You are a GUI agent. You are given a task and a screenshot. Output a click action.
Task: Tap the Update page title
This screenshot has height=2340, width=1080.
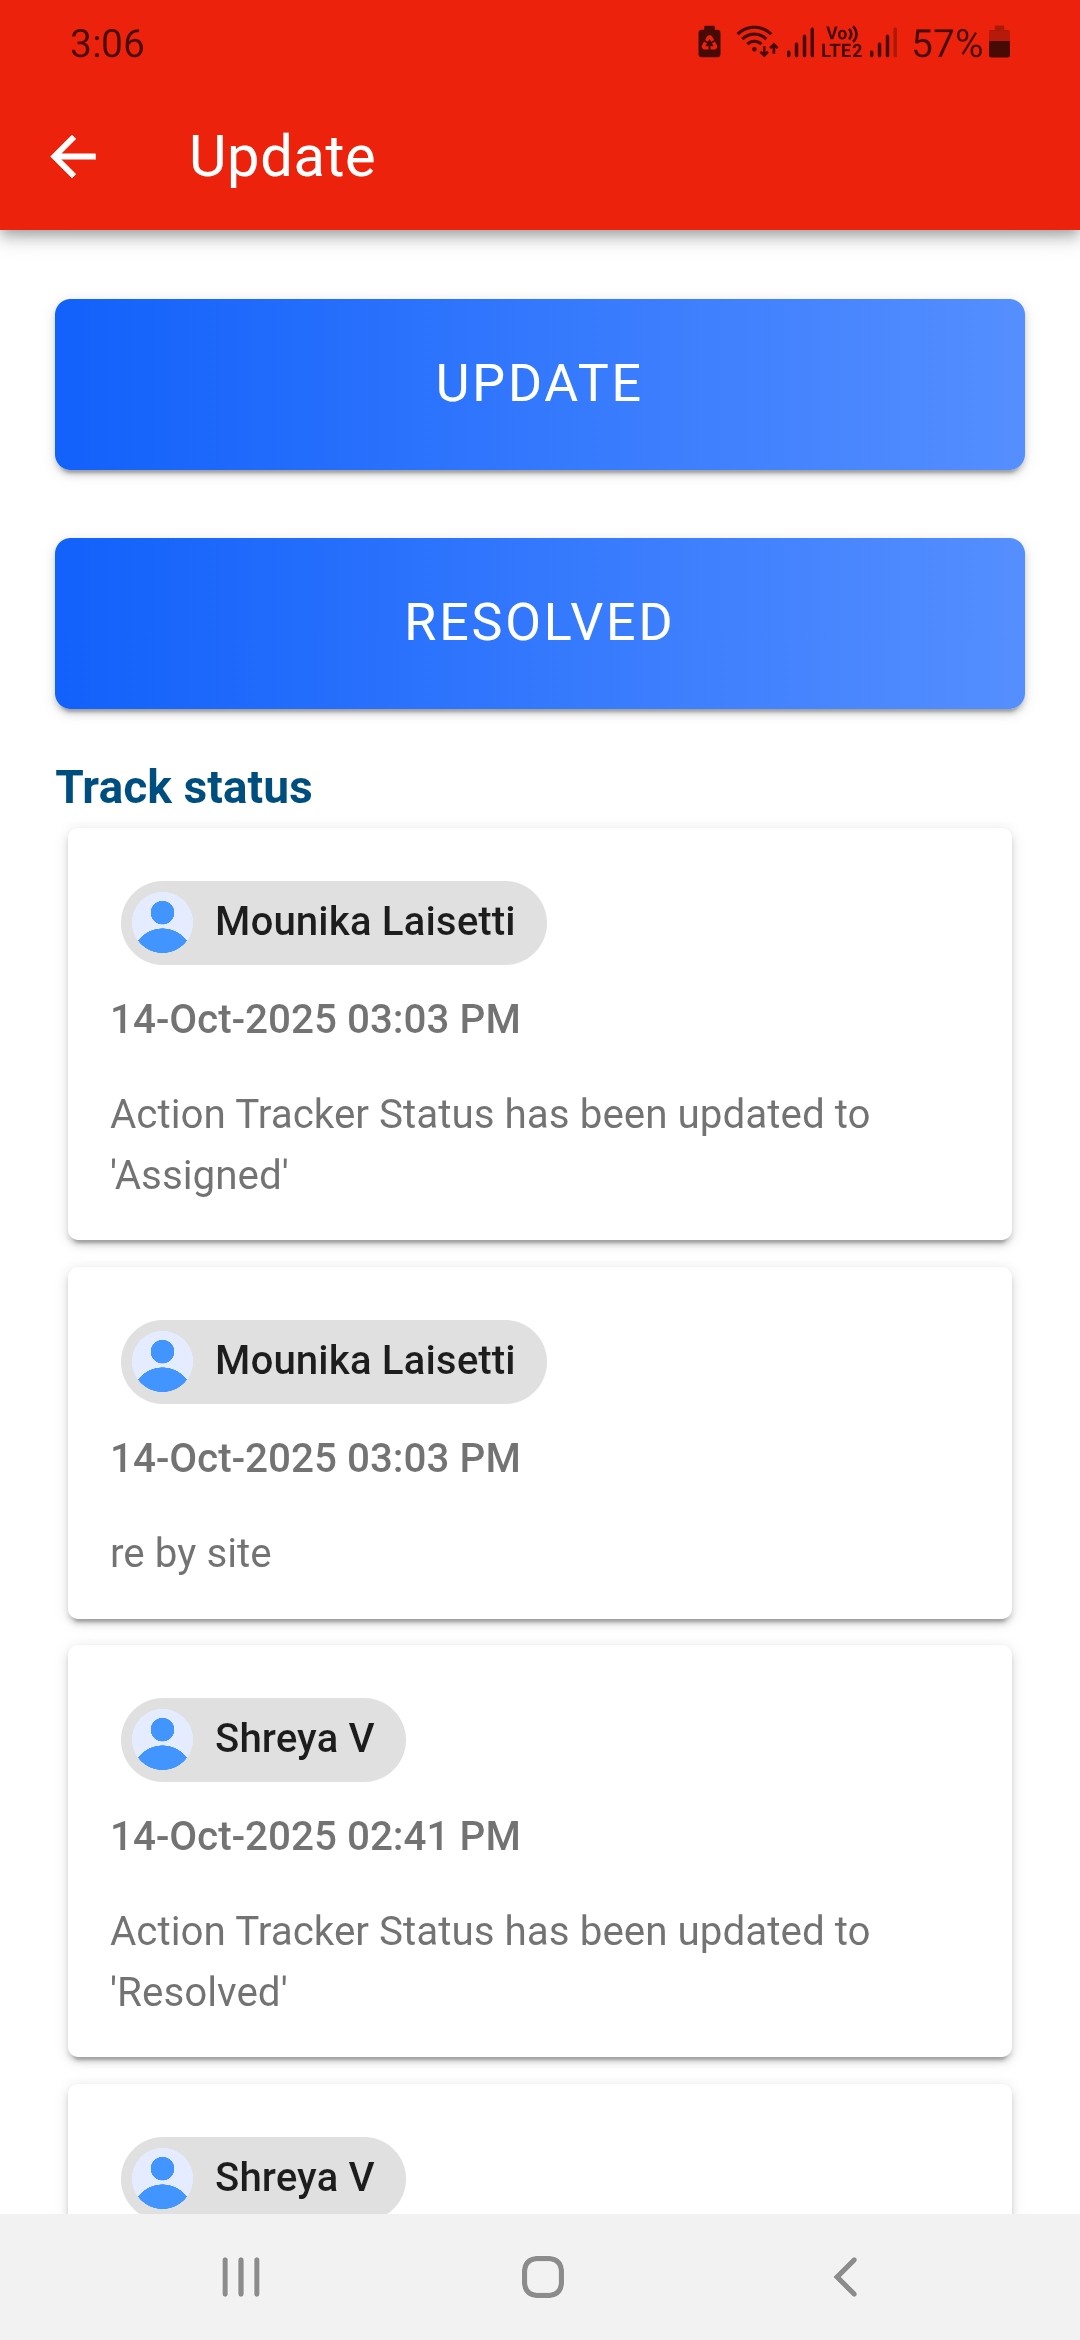282,157
